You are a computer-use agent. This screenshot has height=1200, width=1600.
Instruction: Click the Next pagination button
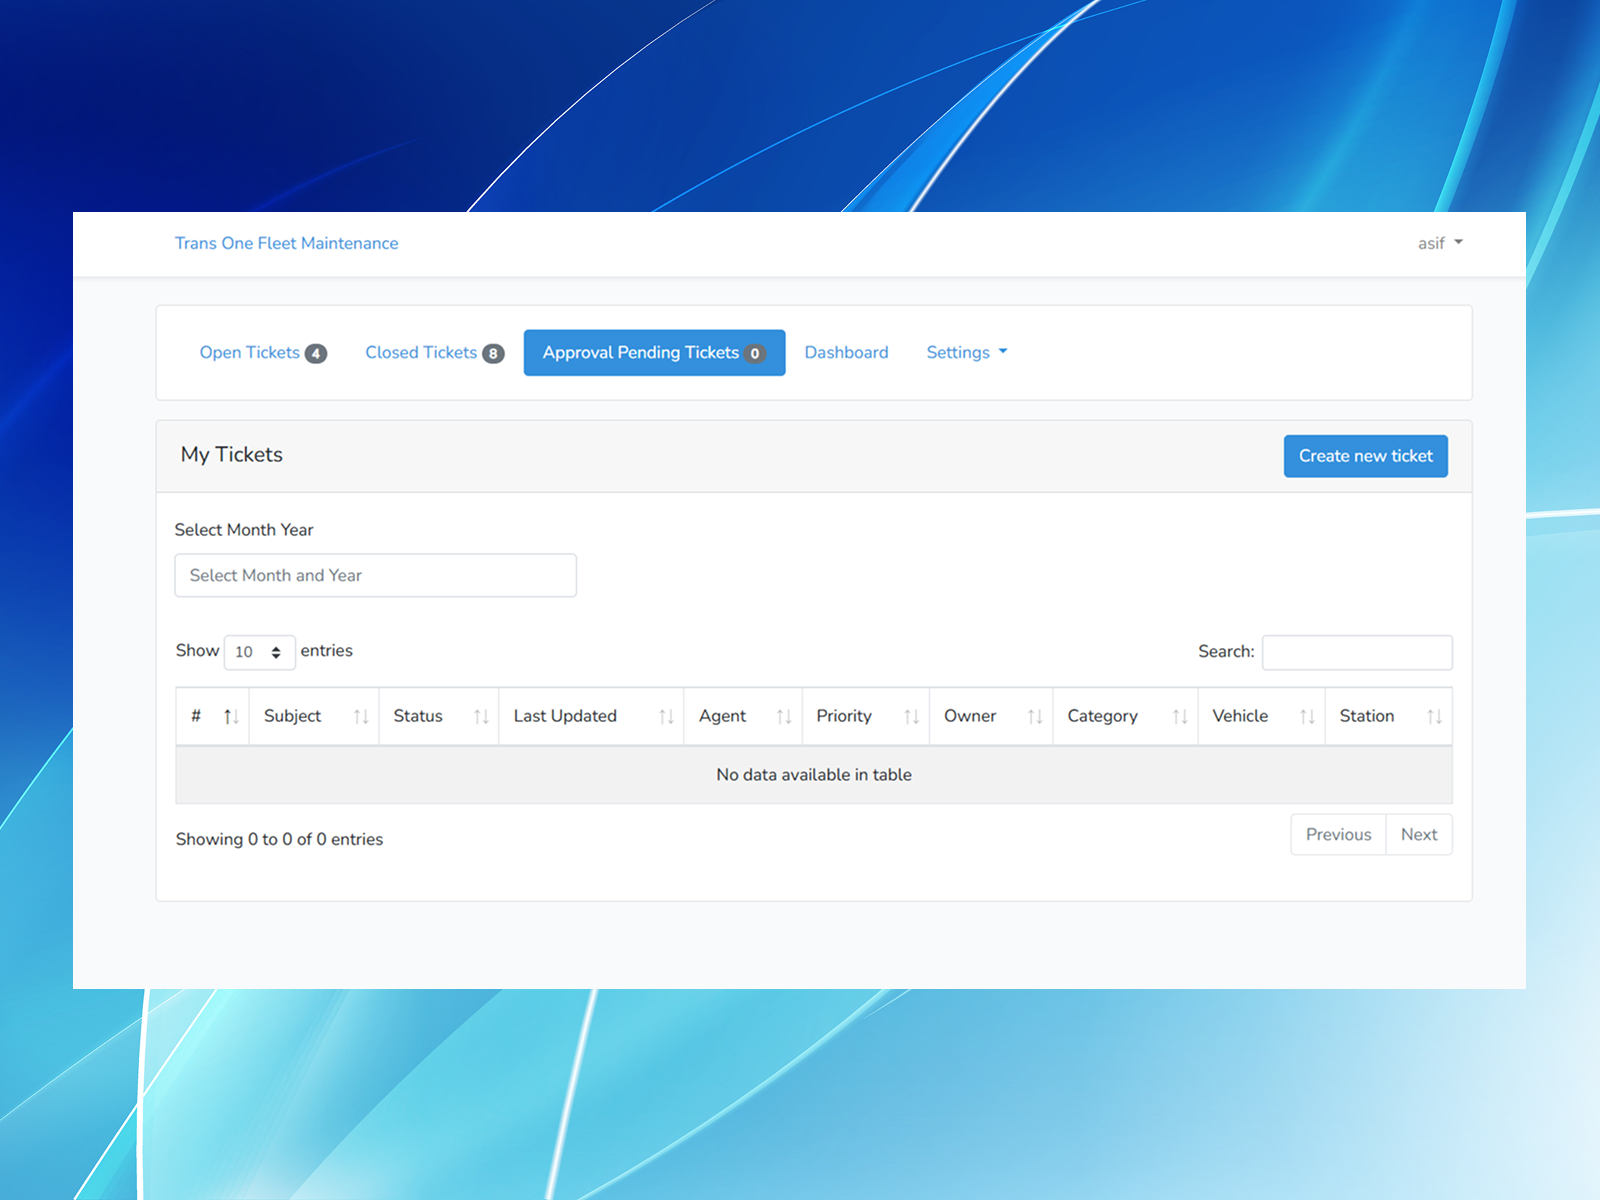point(1419,835)
